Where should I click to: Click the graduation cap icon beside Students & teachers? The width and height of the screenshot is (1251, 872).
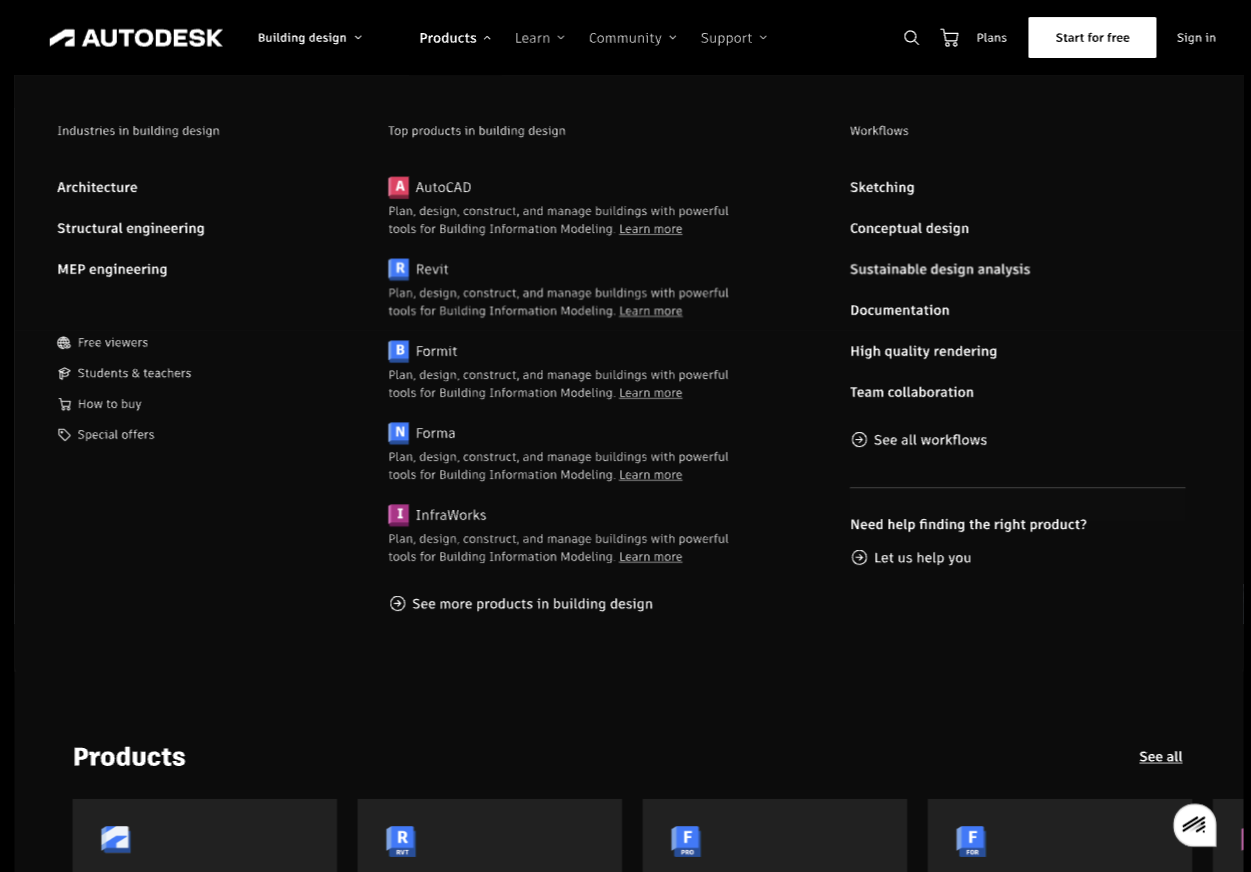click(64, 373)
